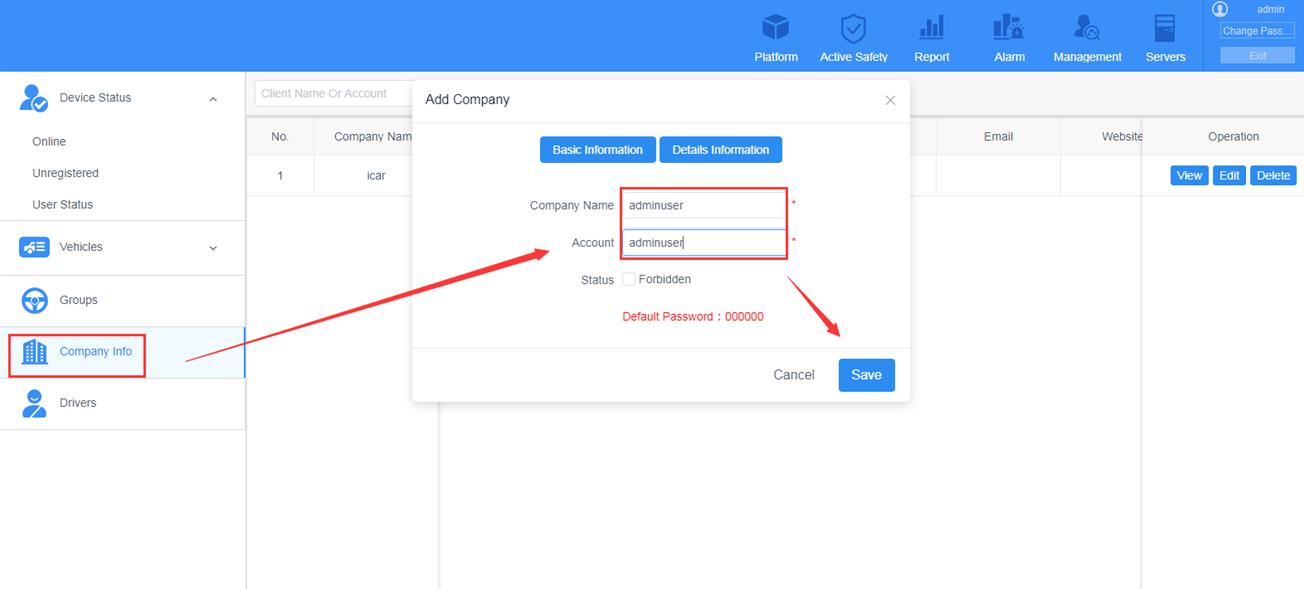This screenshot has height=589, width=1304.
Task: Save the new company
Action: tap(867, 375)
